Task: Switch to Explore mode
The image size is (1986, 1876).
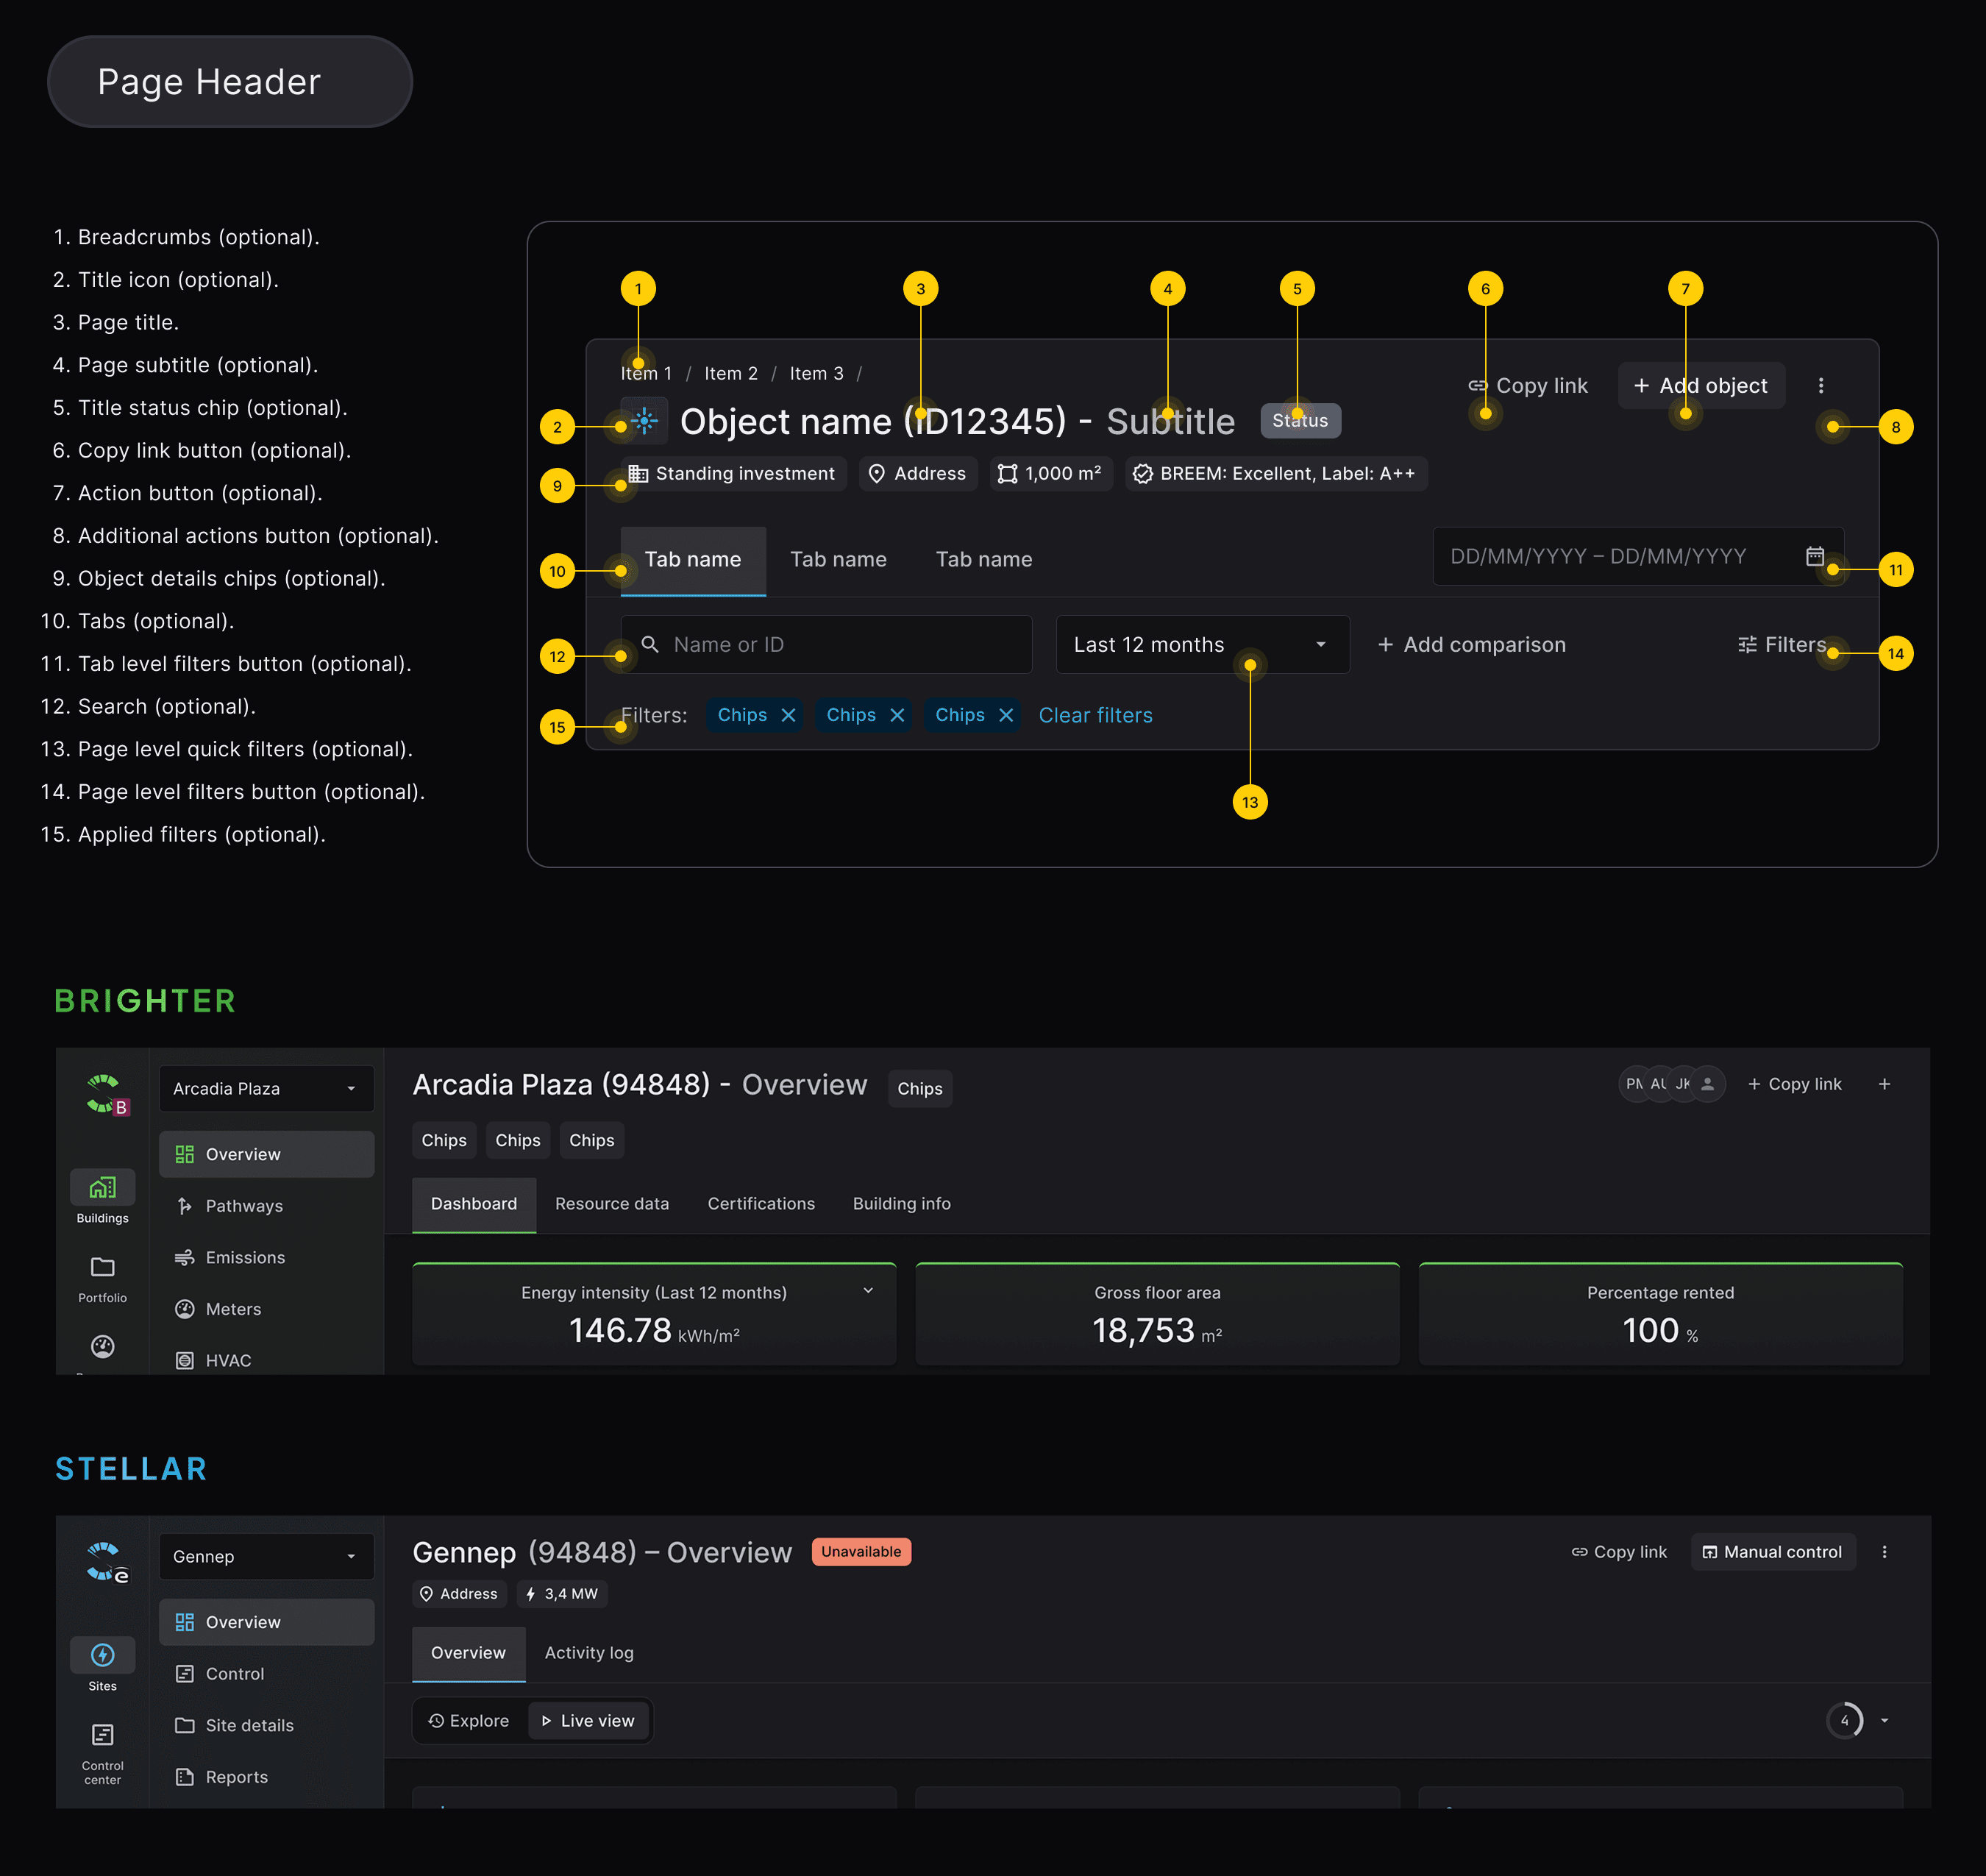Action: pos(468,1721)
